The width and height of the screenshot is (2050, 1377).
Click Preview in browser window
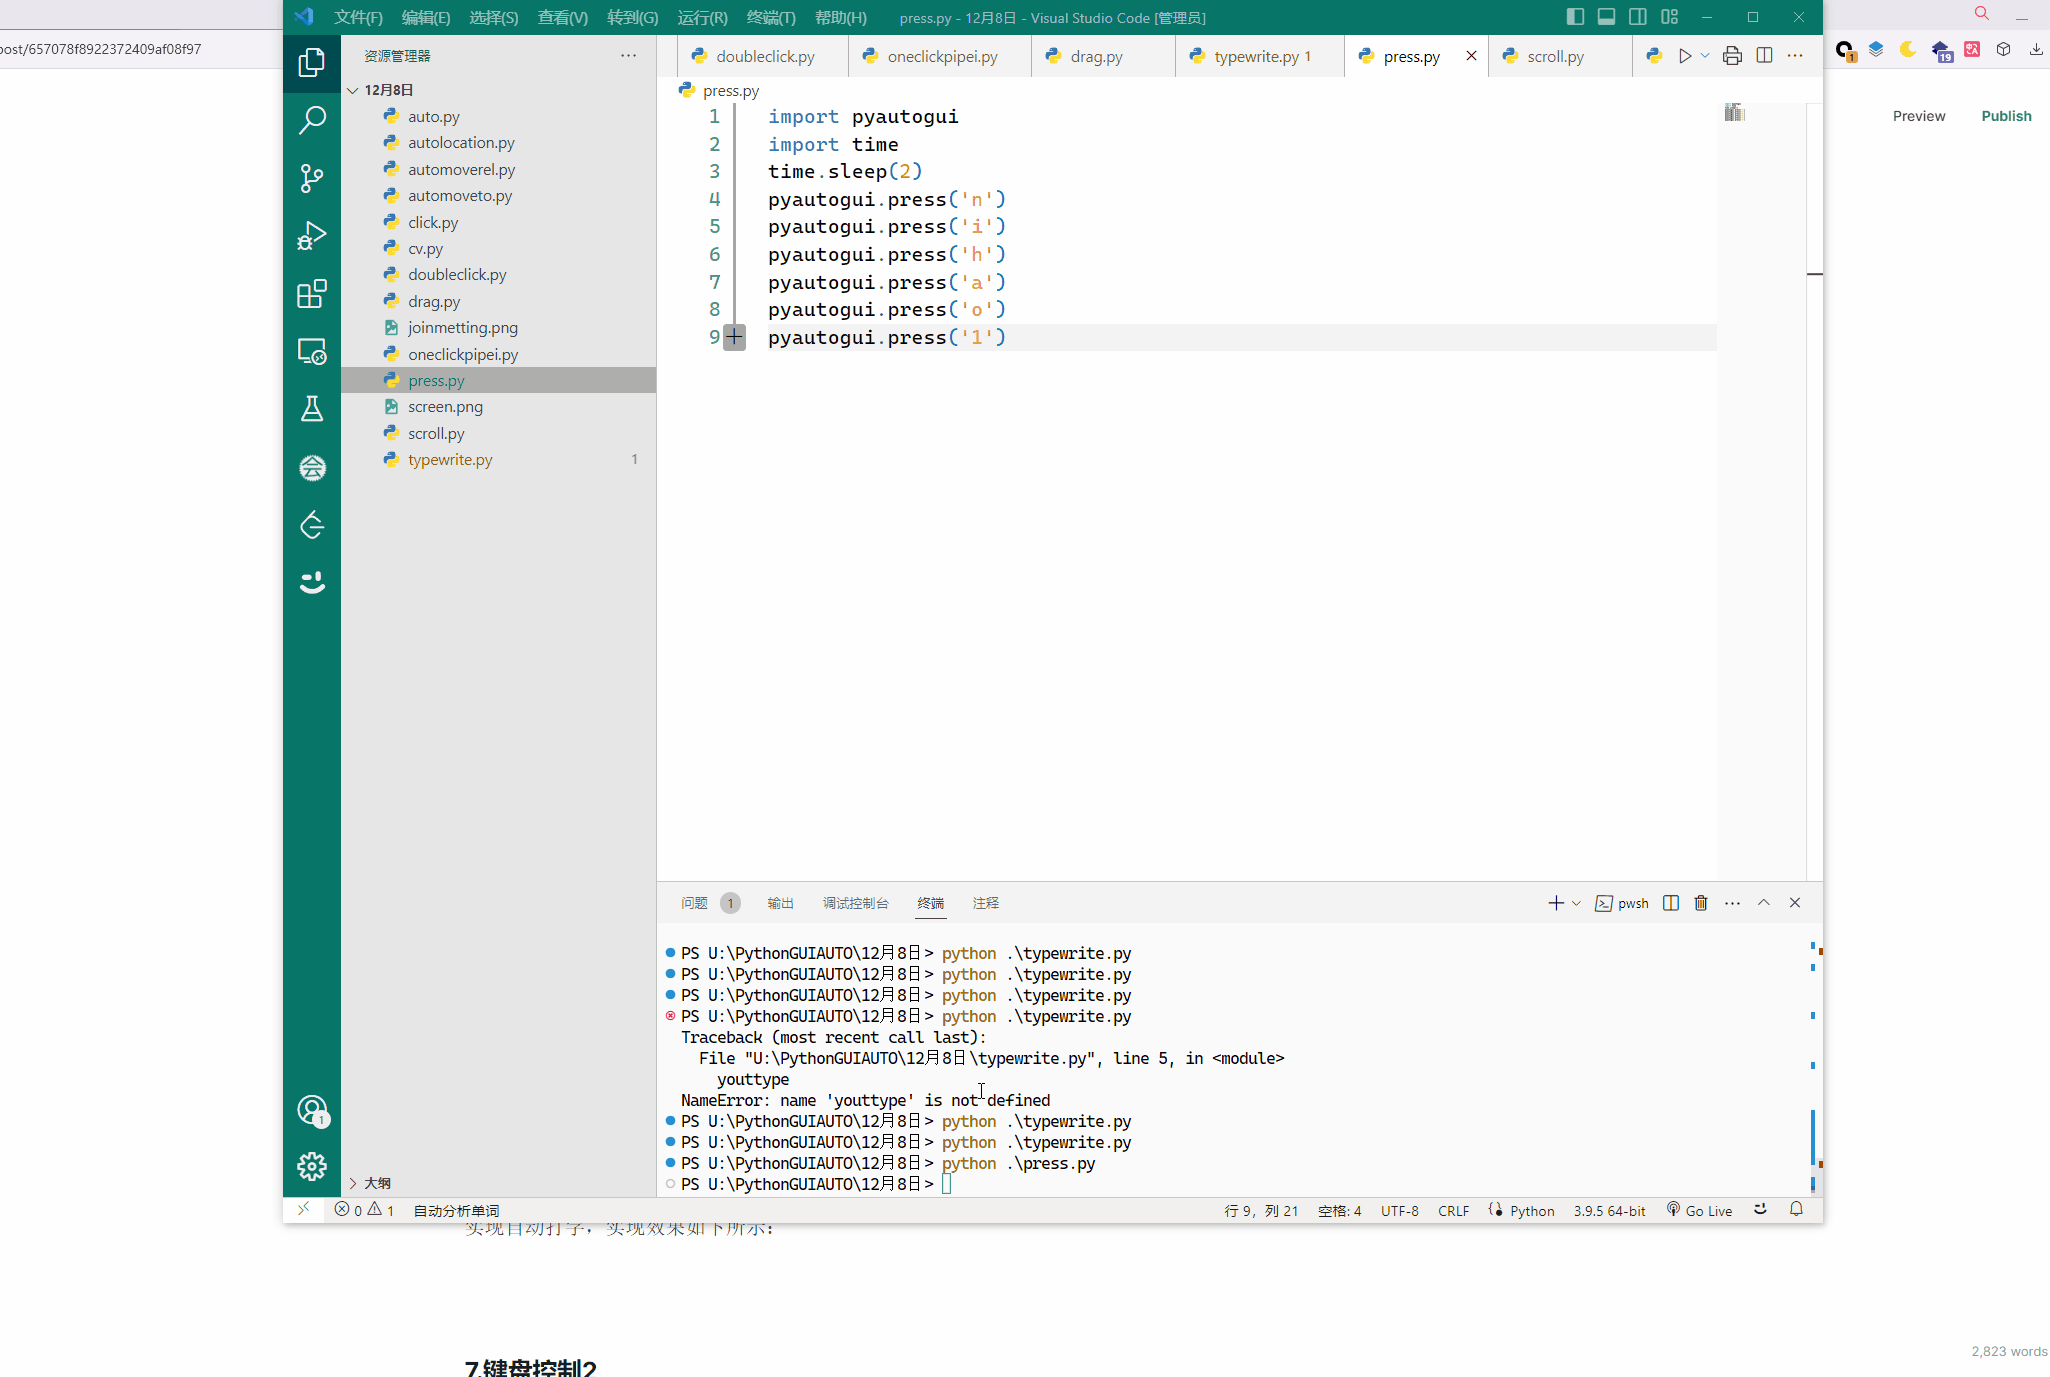(1918, 116)
